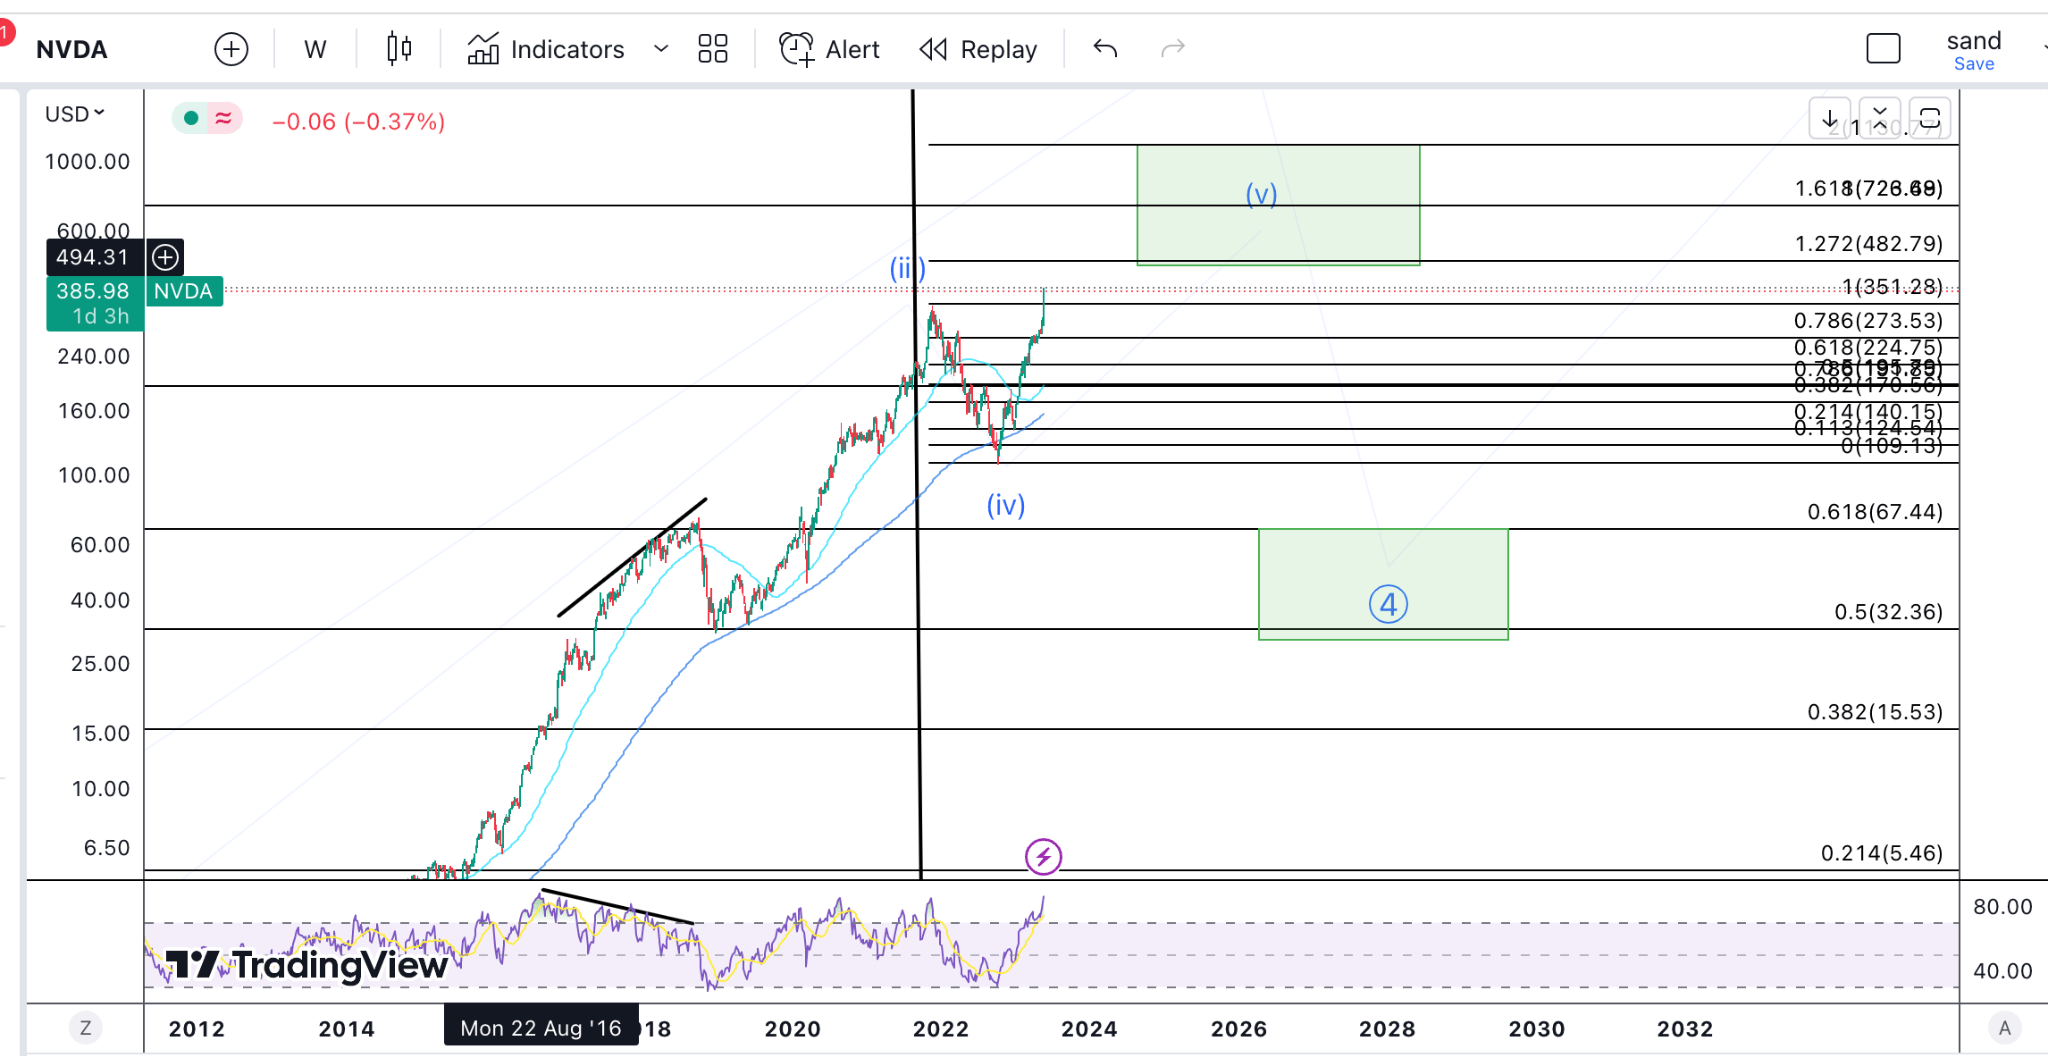The image size is (2048, 1056).
Task: Open the NVDA symbol search
Action: coord(72,49)
